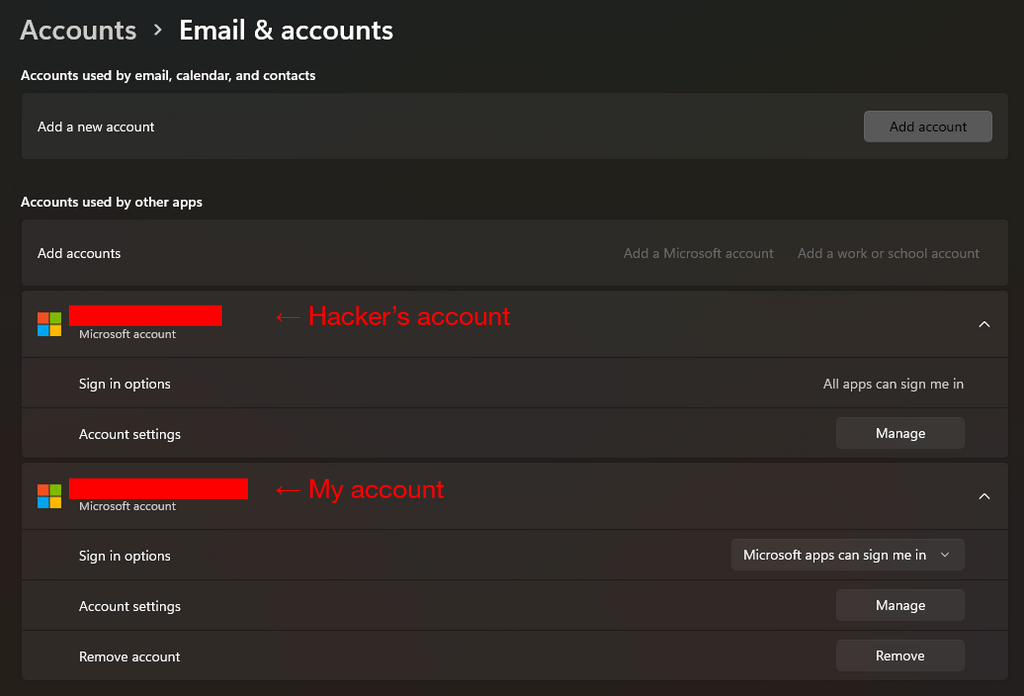Click Sign in options label under my account
Image resolution: width=1024 pixels, height=696 pixels.
[x=125, y=556]
